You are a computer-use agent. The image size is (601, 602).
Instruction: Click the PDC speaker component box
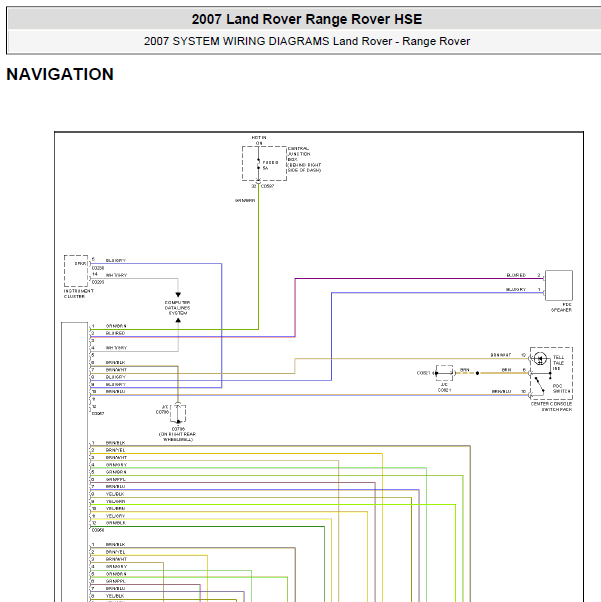(559, 285)
